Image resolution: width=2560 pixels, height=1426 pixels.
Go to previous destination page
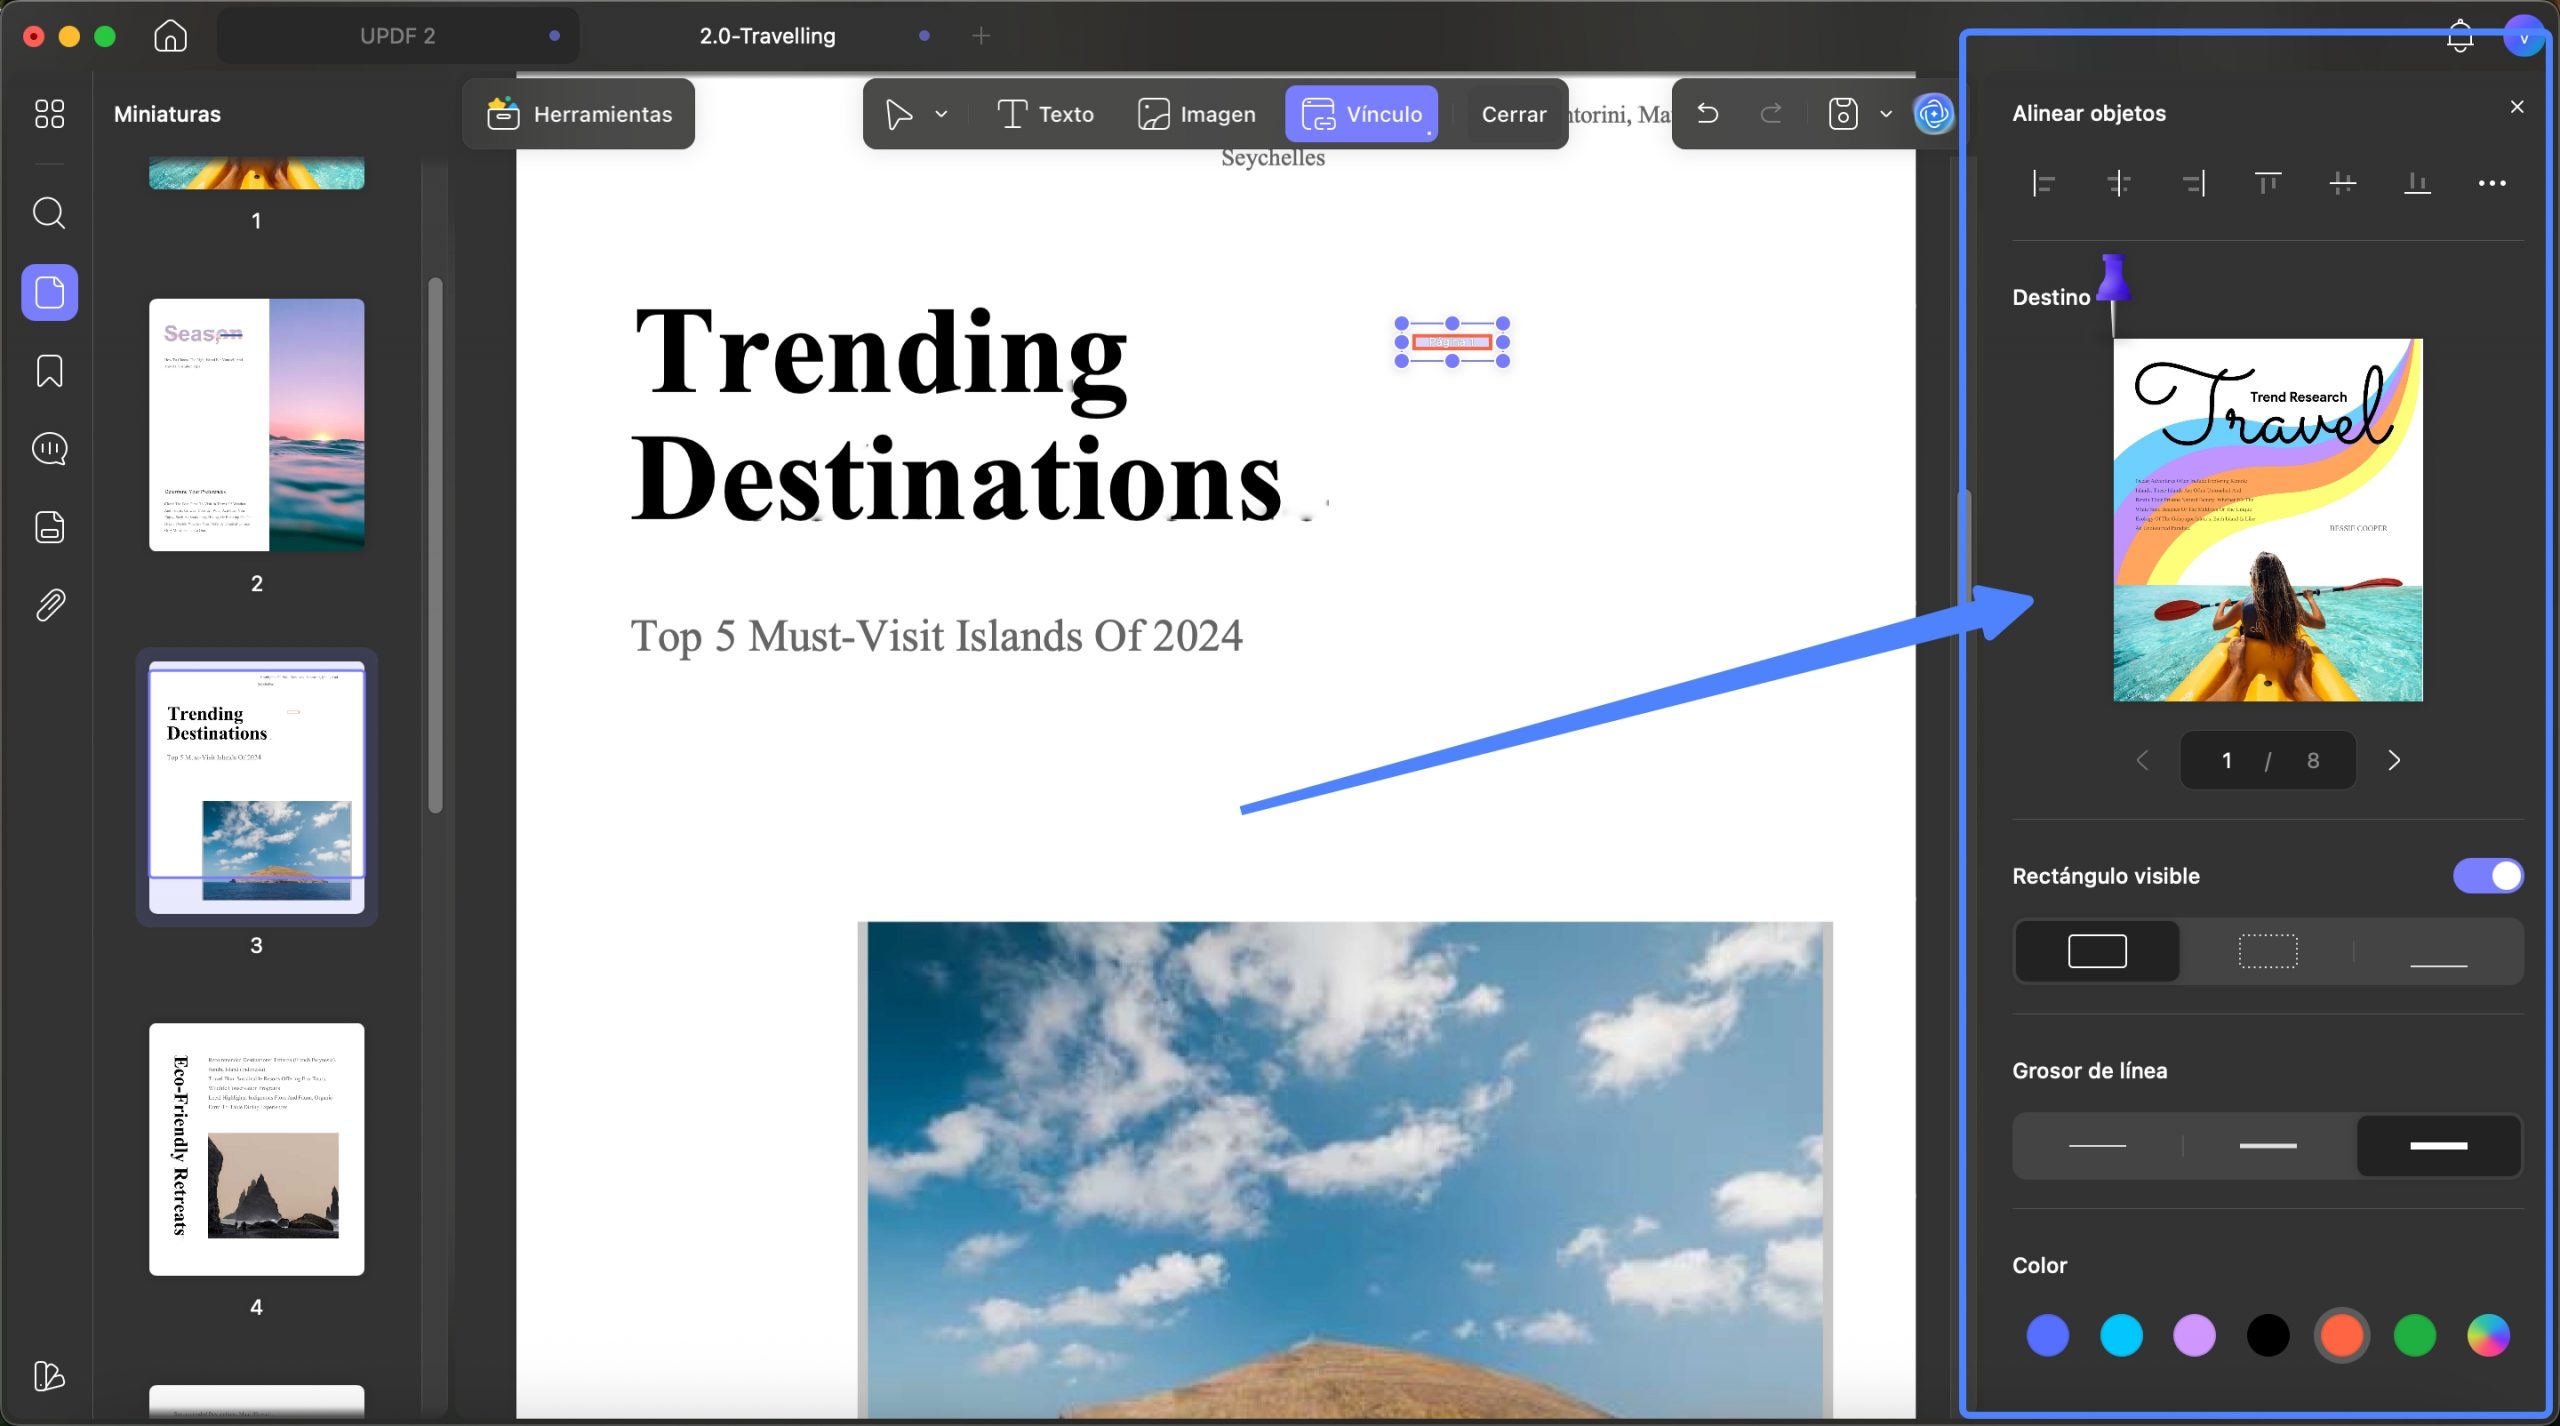(2142, 761)
